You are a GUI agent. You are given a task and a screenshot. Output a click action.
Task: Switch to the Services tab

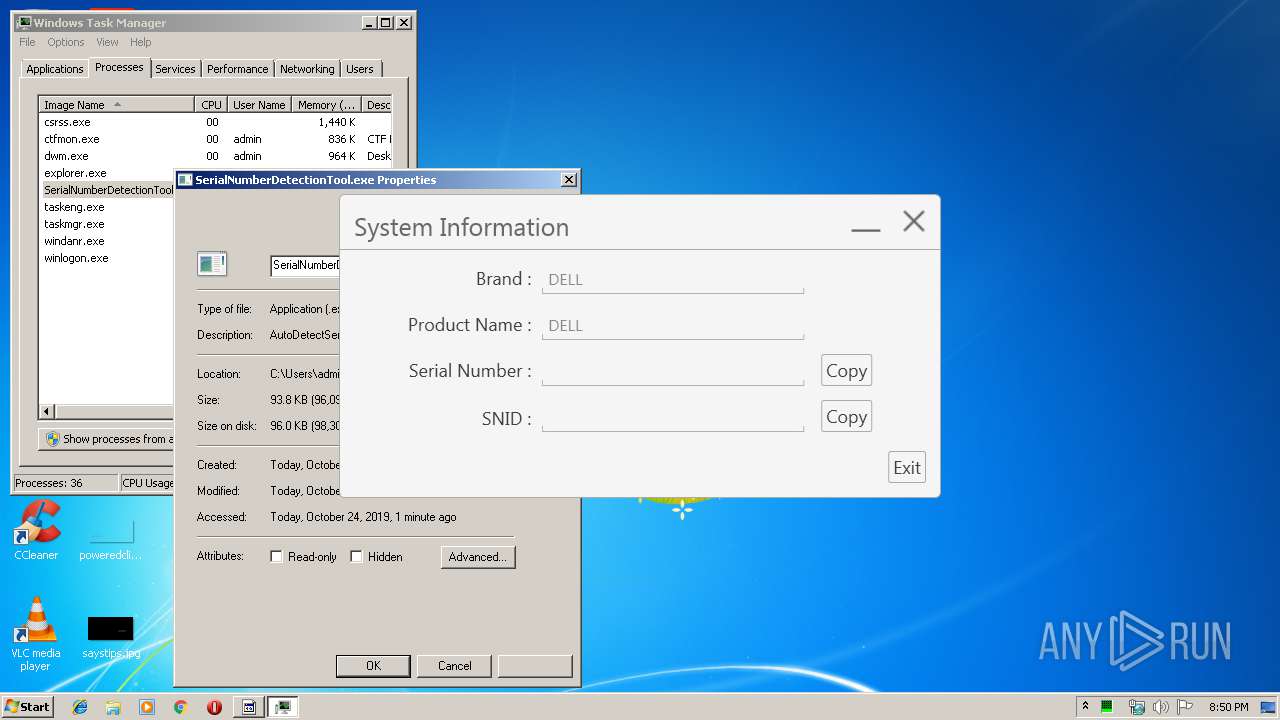[x=175, y=69]
